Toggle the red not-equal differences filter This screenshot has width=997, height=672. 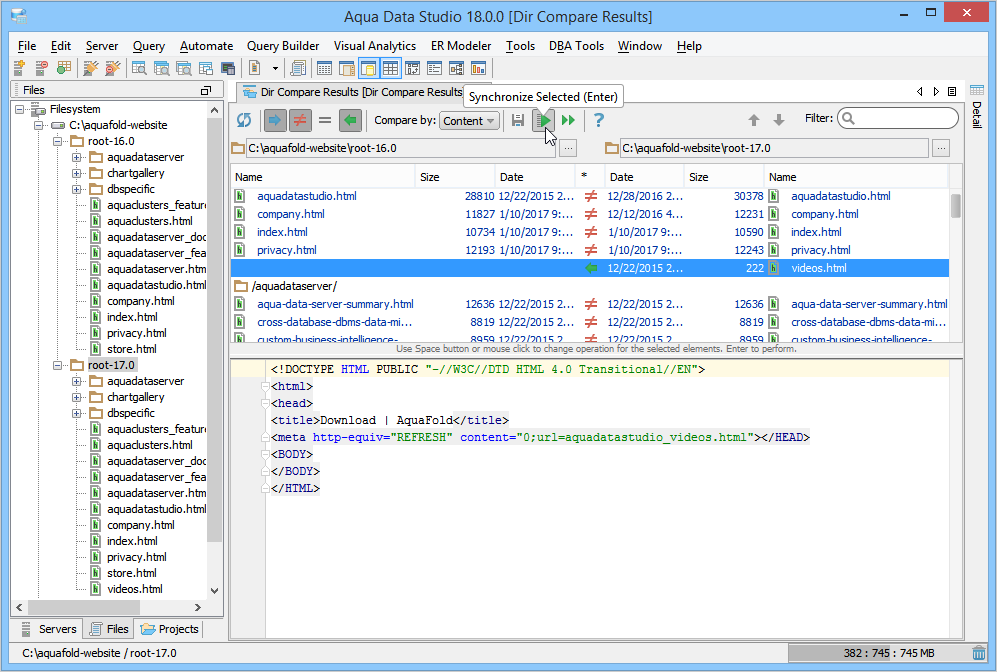(299, 120)
